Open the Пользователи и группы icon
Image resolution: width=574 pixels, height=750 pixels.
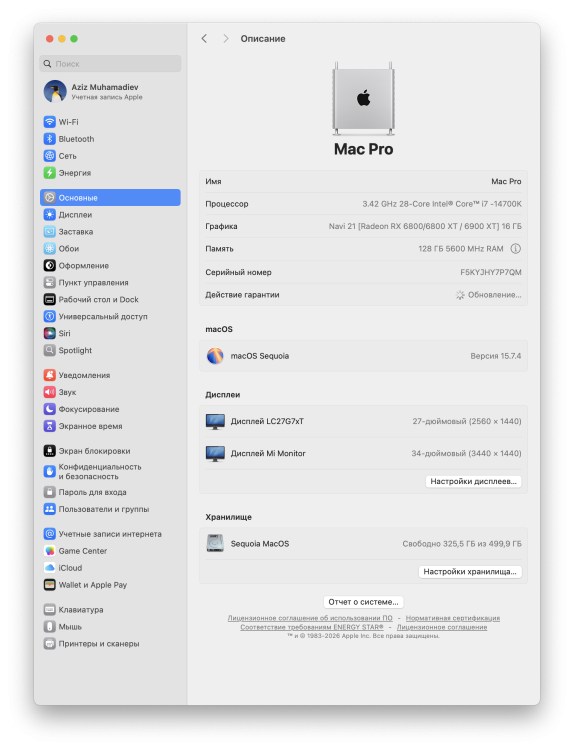pos(50,509)
